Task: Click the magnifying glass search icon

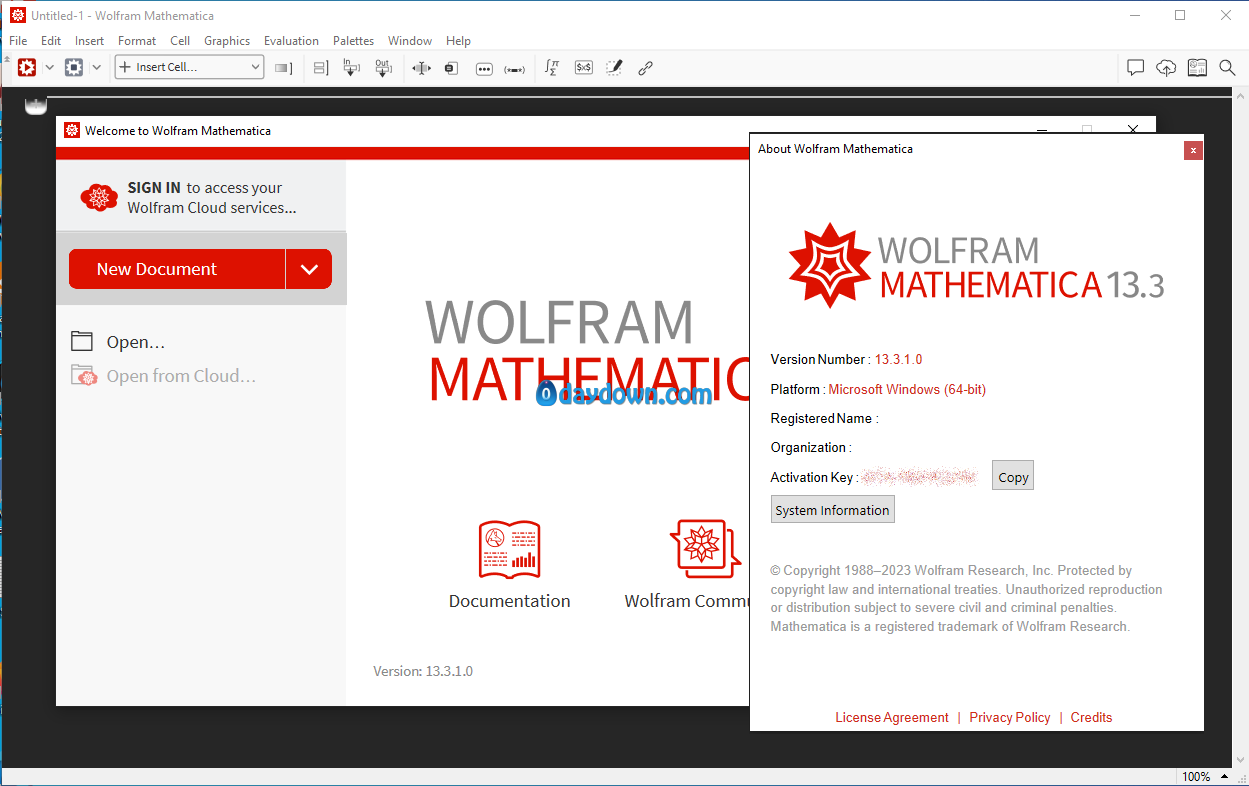Action: 1227,68
